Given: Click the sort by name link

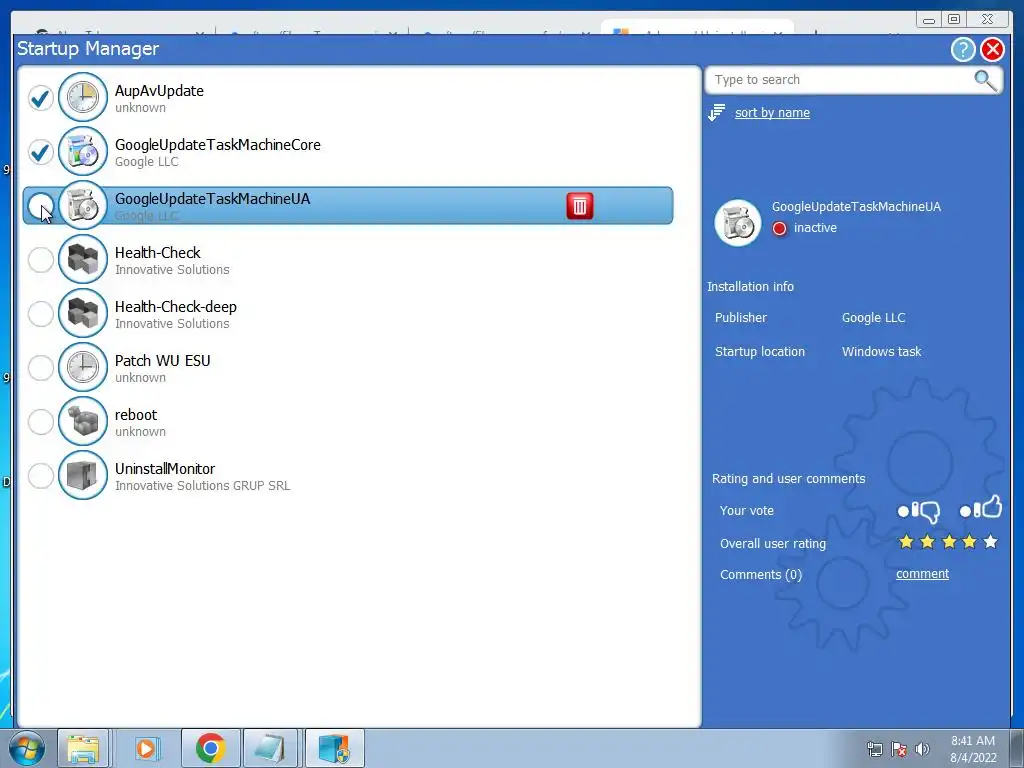Looking at the screenshot, I should (x=772, y=113).
